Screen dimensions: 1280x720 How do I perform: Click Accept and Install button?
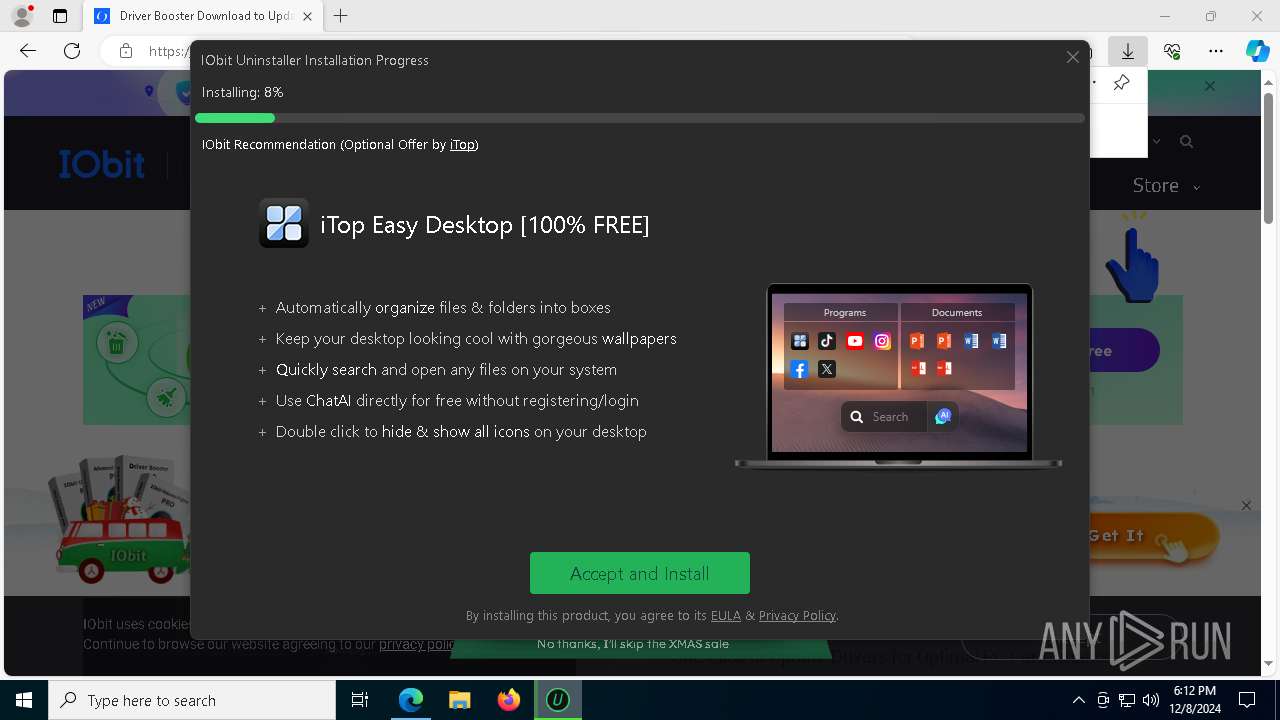point(640,573)
